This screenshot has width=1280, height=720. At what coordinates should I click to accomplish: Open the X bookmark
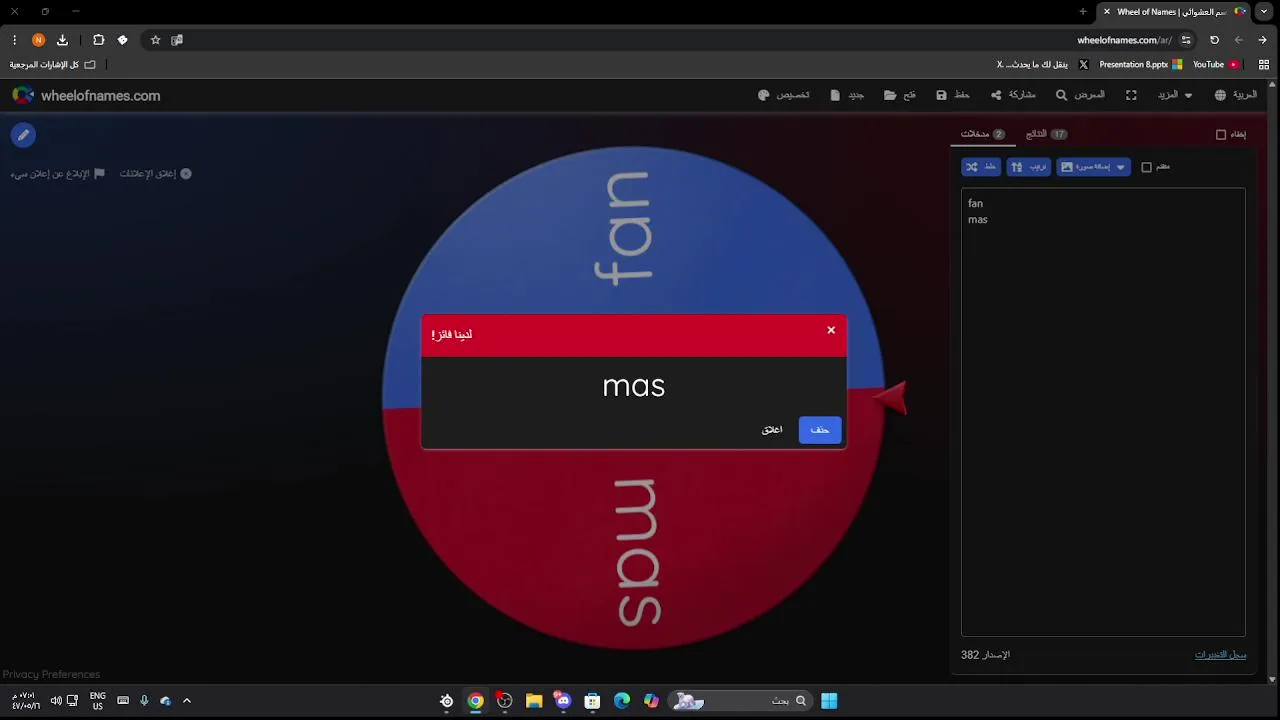click(x=1042, y=64)
